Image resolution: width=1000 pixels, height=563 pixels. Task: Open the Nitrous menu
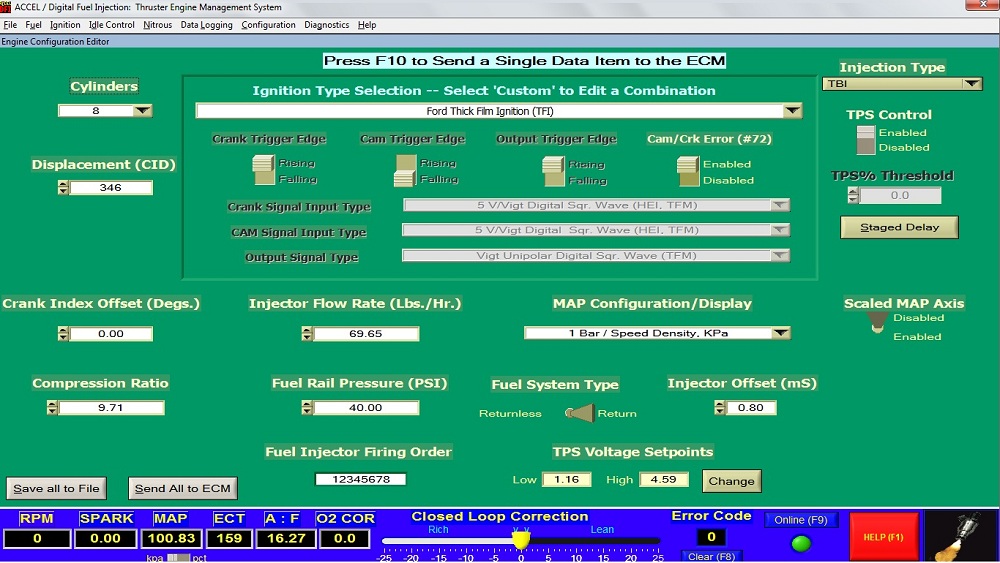pyautogui.click(x=158, y=25)
